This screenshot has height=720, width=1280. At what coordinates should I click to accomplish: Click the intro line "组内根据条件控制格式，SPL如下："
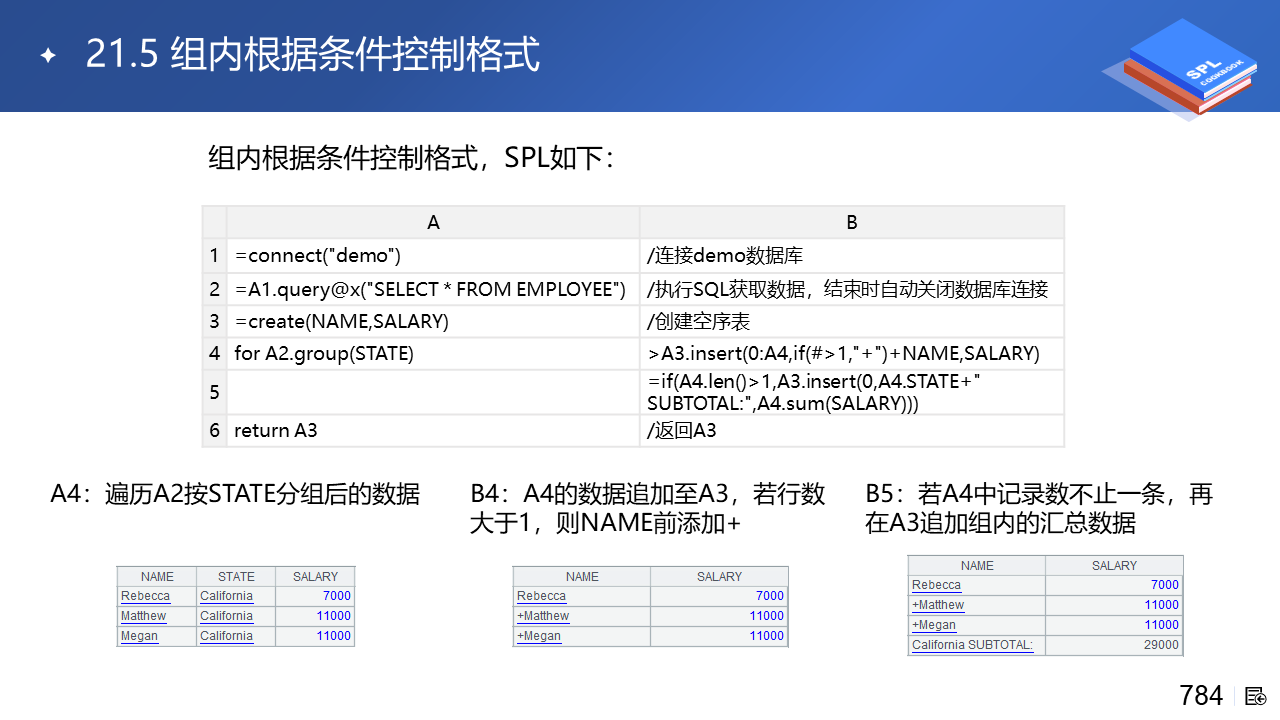410,158
